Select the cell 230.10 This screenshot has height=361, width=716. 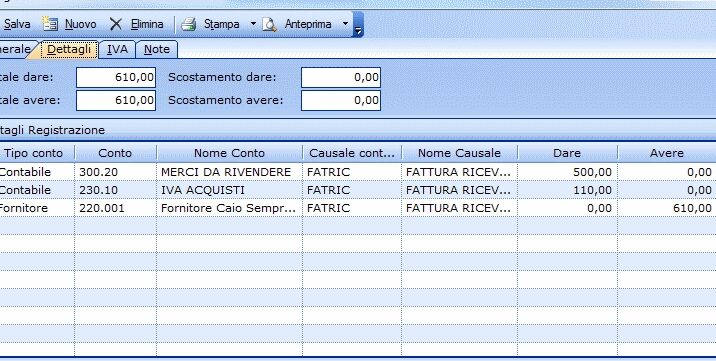pyautogui.click(x=115, y=190)
